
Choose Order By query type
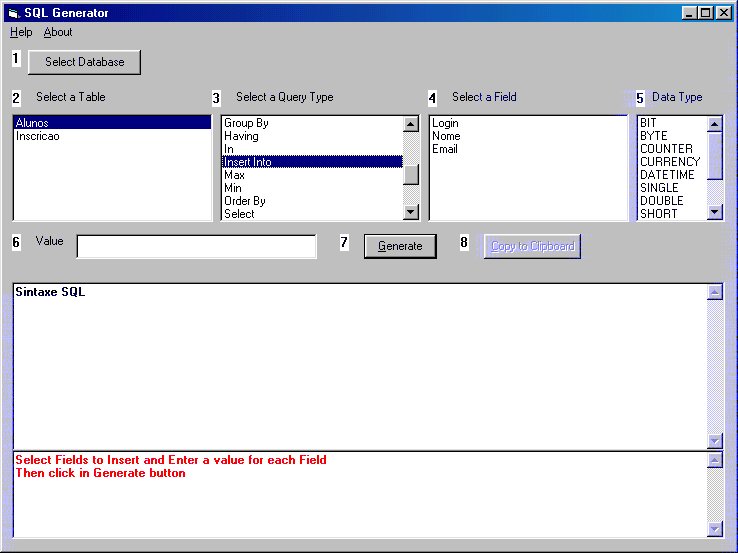(x=245, y=201)
